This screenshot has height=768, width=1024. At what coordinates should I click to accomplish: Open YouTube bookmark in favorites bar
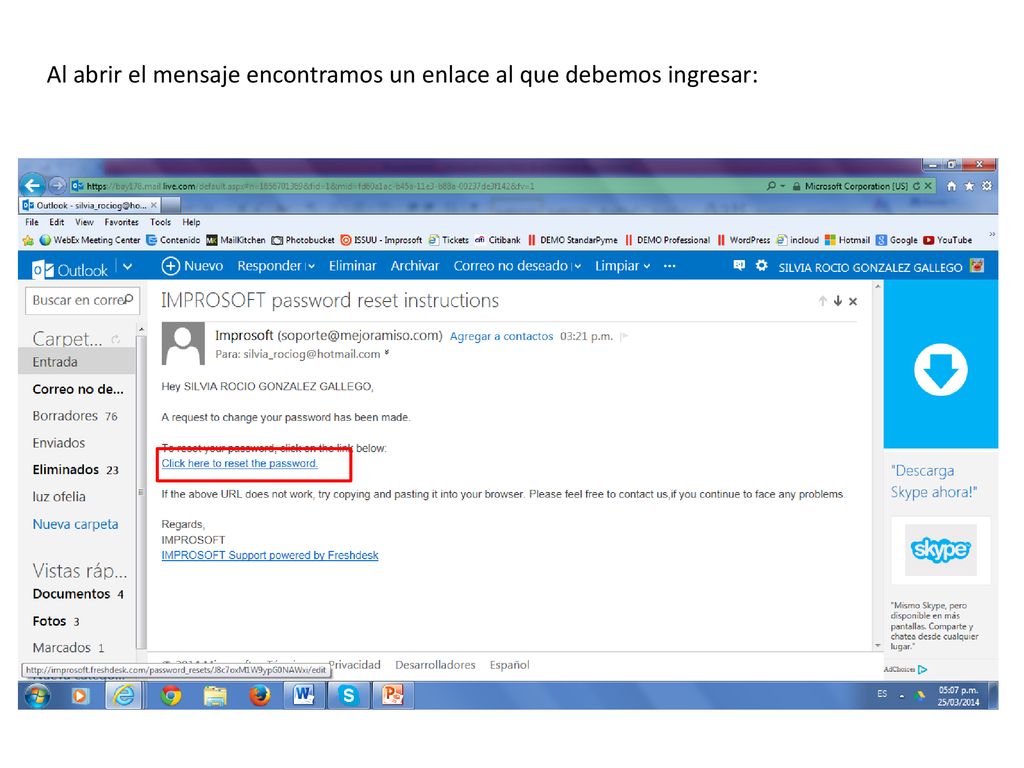click(x=948, y=240)
